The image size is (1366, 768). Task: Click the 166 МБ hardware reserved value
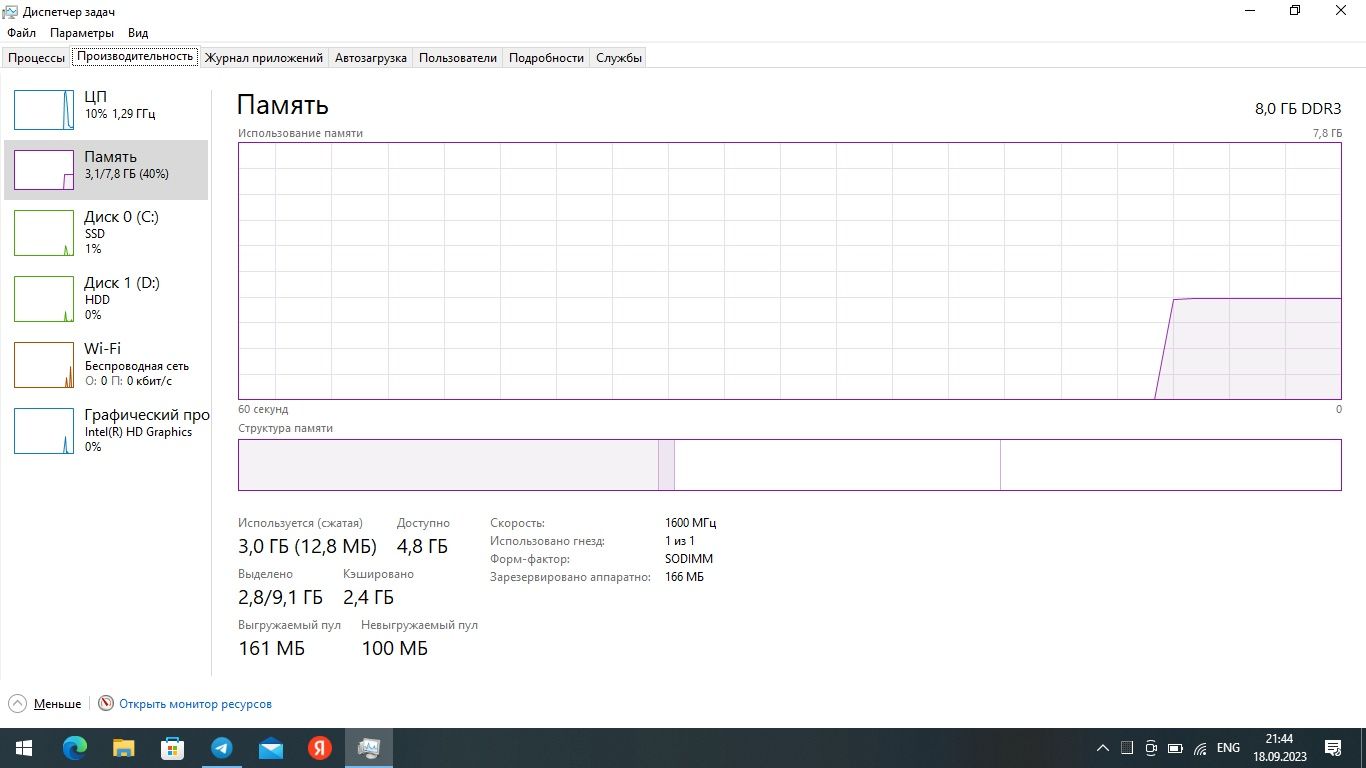pyautogui.click(x=684, y=577)
